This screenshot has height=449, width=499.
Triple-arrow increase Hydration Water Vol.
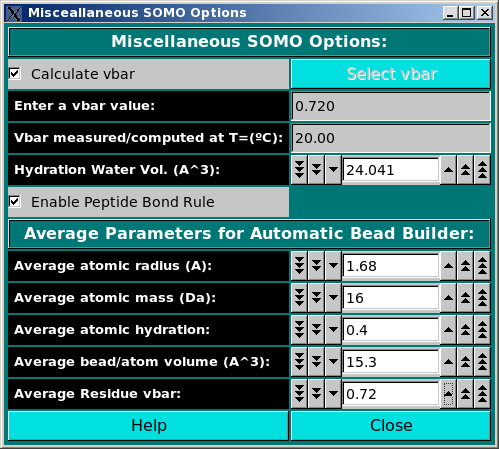[482, 170]
